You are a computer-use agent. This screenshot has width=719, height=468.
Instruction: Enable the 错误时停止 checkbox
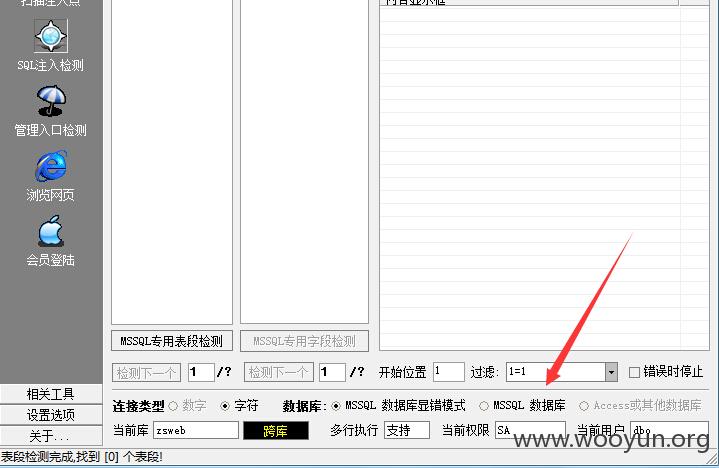(634, 372)
